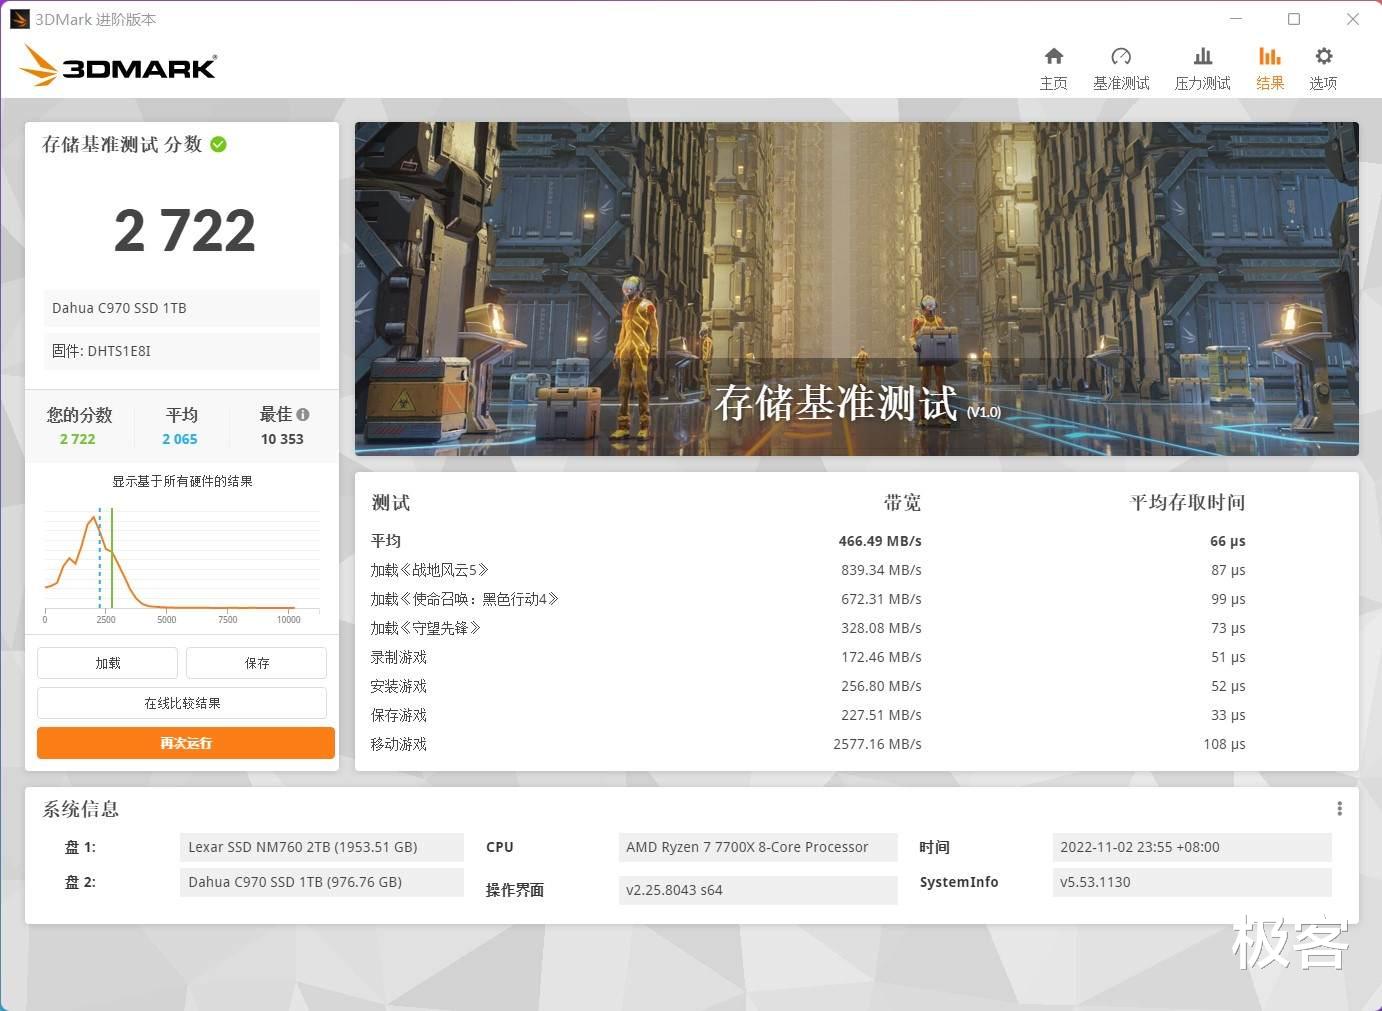The height and width of the screenshot is (1011, 1382).
Task: Open 在线比较结果 online comparison
Action: [x=182, y=702]
